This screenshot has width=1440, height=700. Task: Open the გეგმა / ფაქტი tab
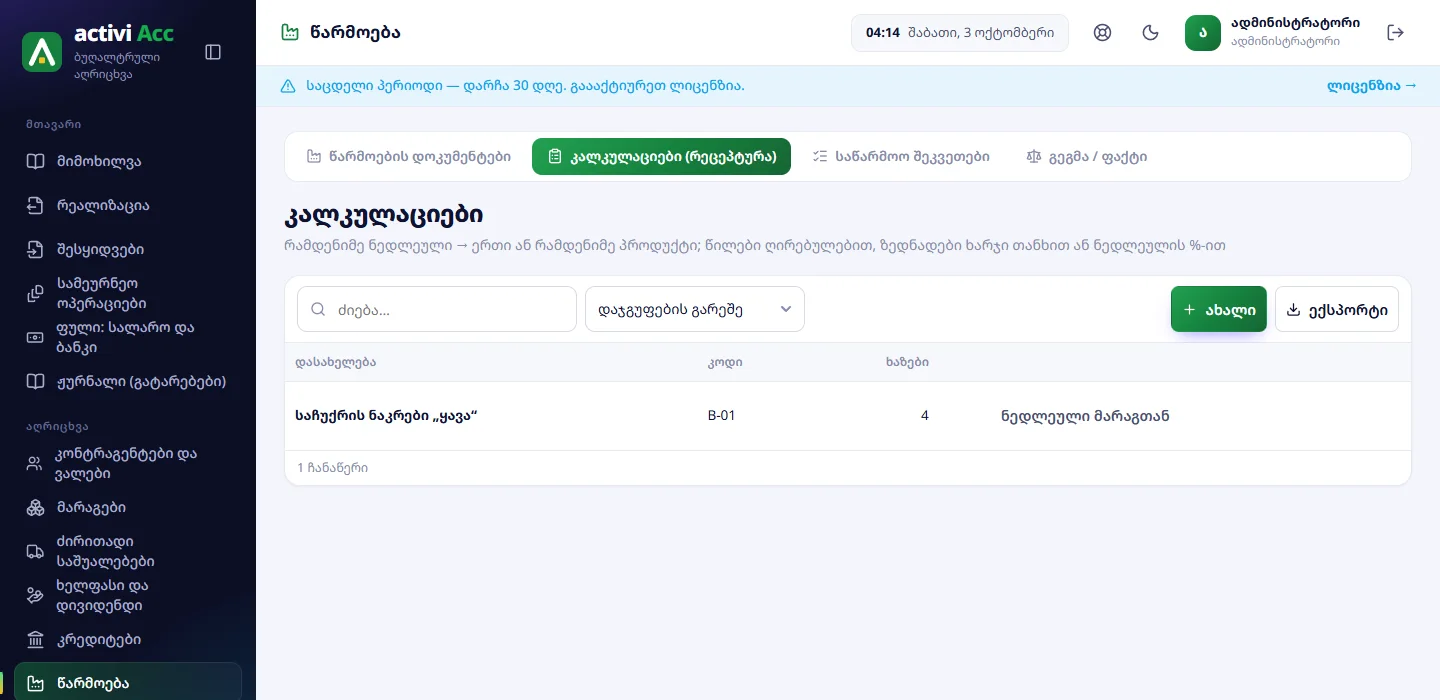coord(1087,157)
